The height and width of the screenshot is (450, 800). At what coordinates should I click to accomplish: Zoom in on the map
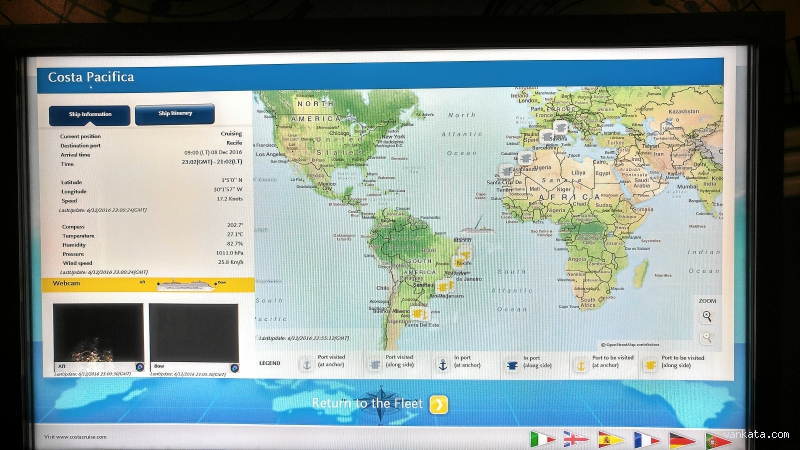point(707,316)
